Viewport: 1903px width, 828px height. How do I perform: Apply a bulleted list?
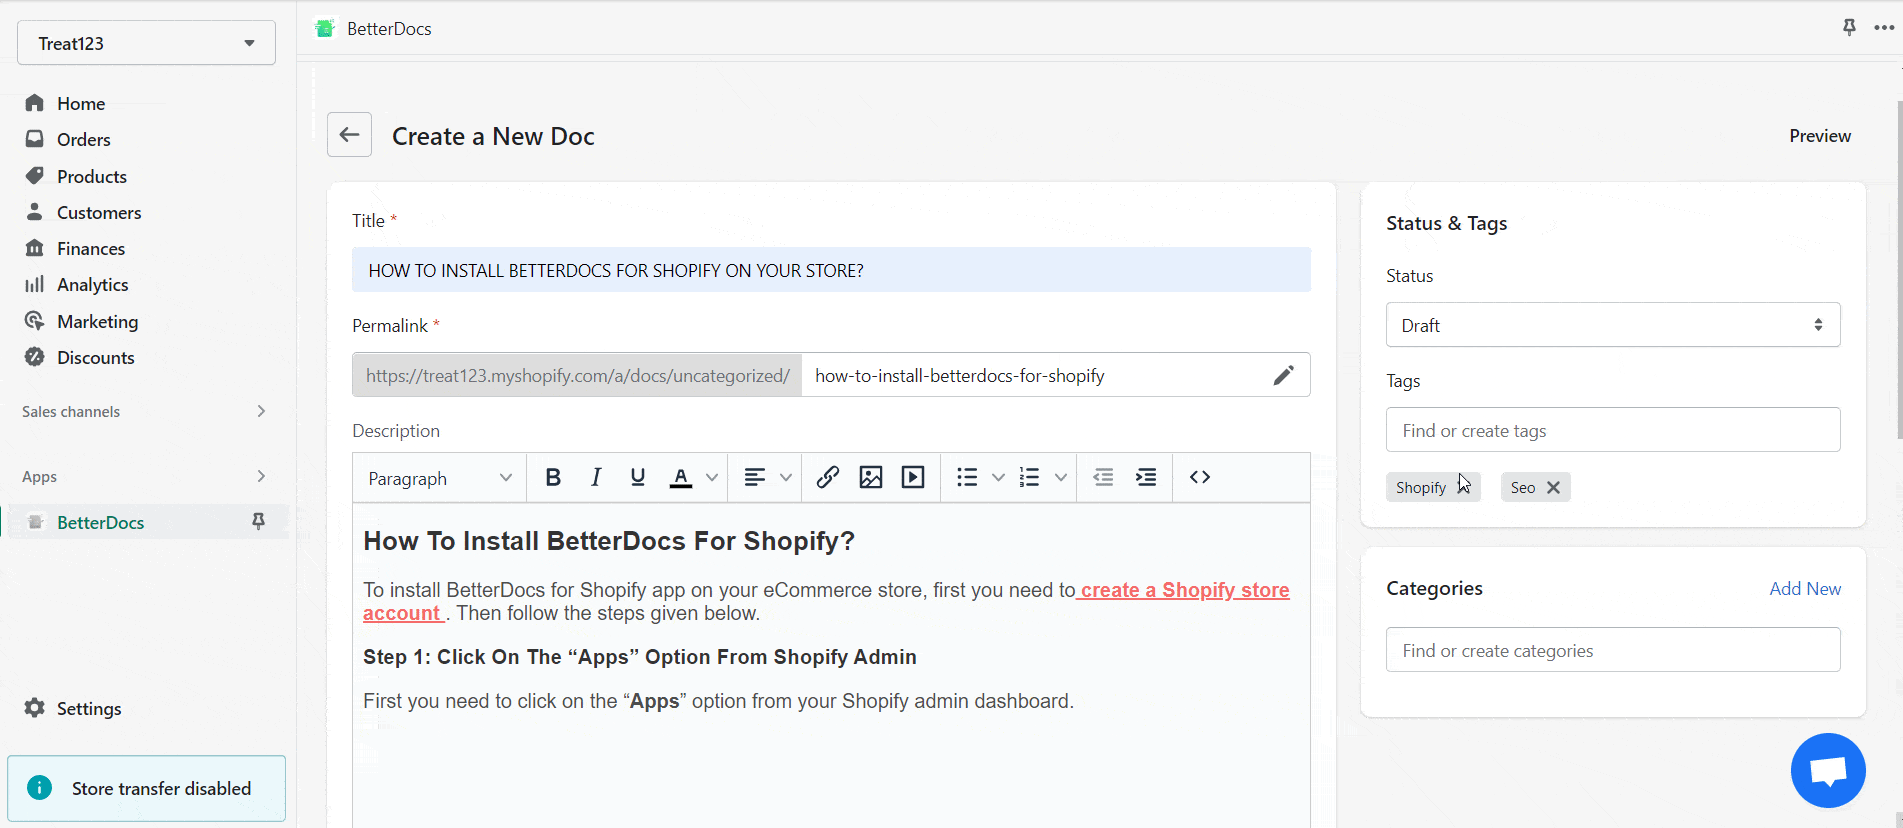click(x=967, y=477)
